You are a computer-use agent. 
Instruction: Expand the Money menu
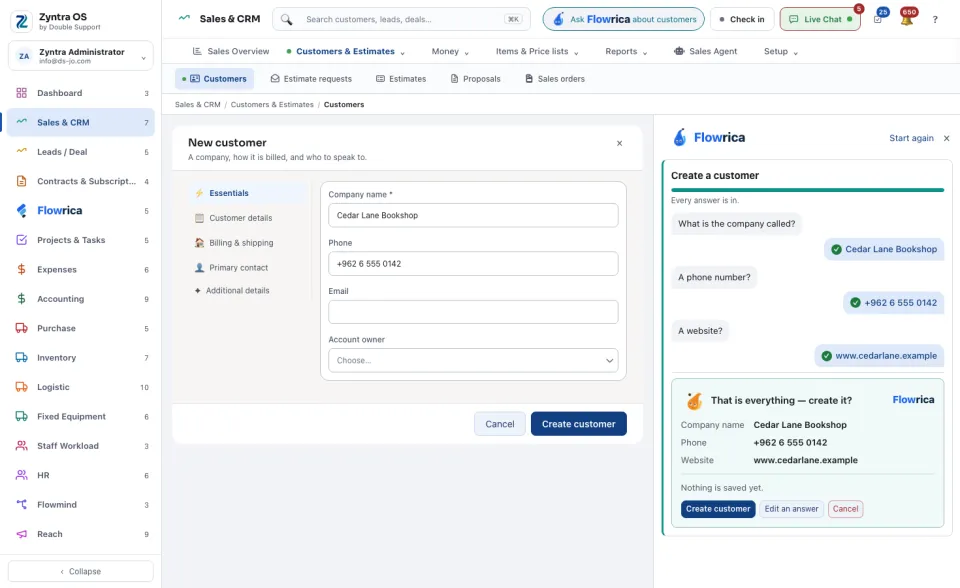450,51
